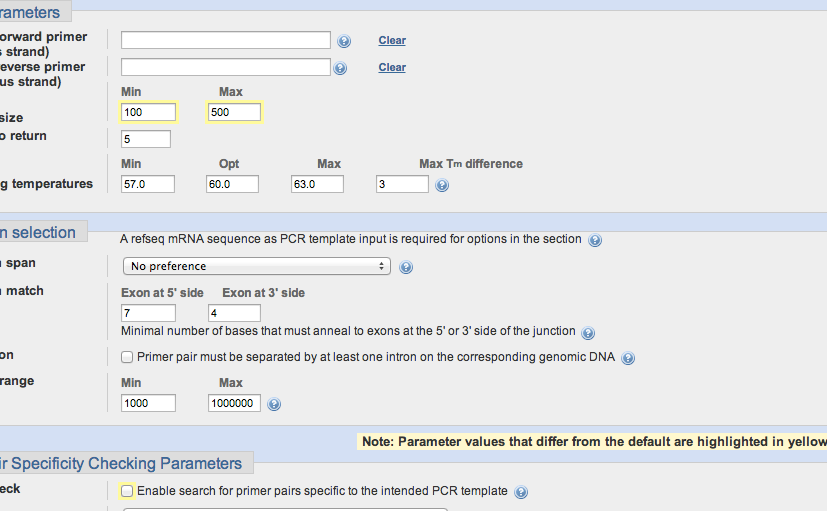Select the Opt melting temperature field 60.0
This screenshot has width=827, height=511.
click(234, 184)
